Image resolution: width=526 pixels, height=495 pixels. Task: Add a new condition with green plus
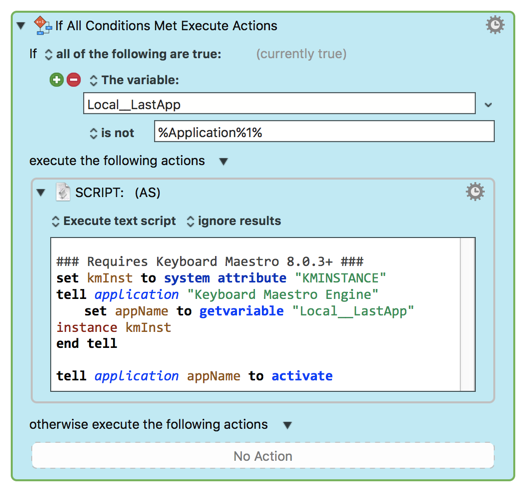(57, 80)
